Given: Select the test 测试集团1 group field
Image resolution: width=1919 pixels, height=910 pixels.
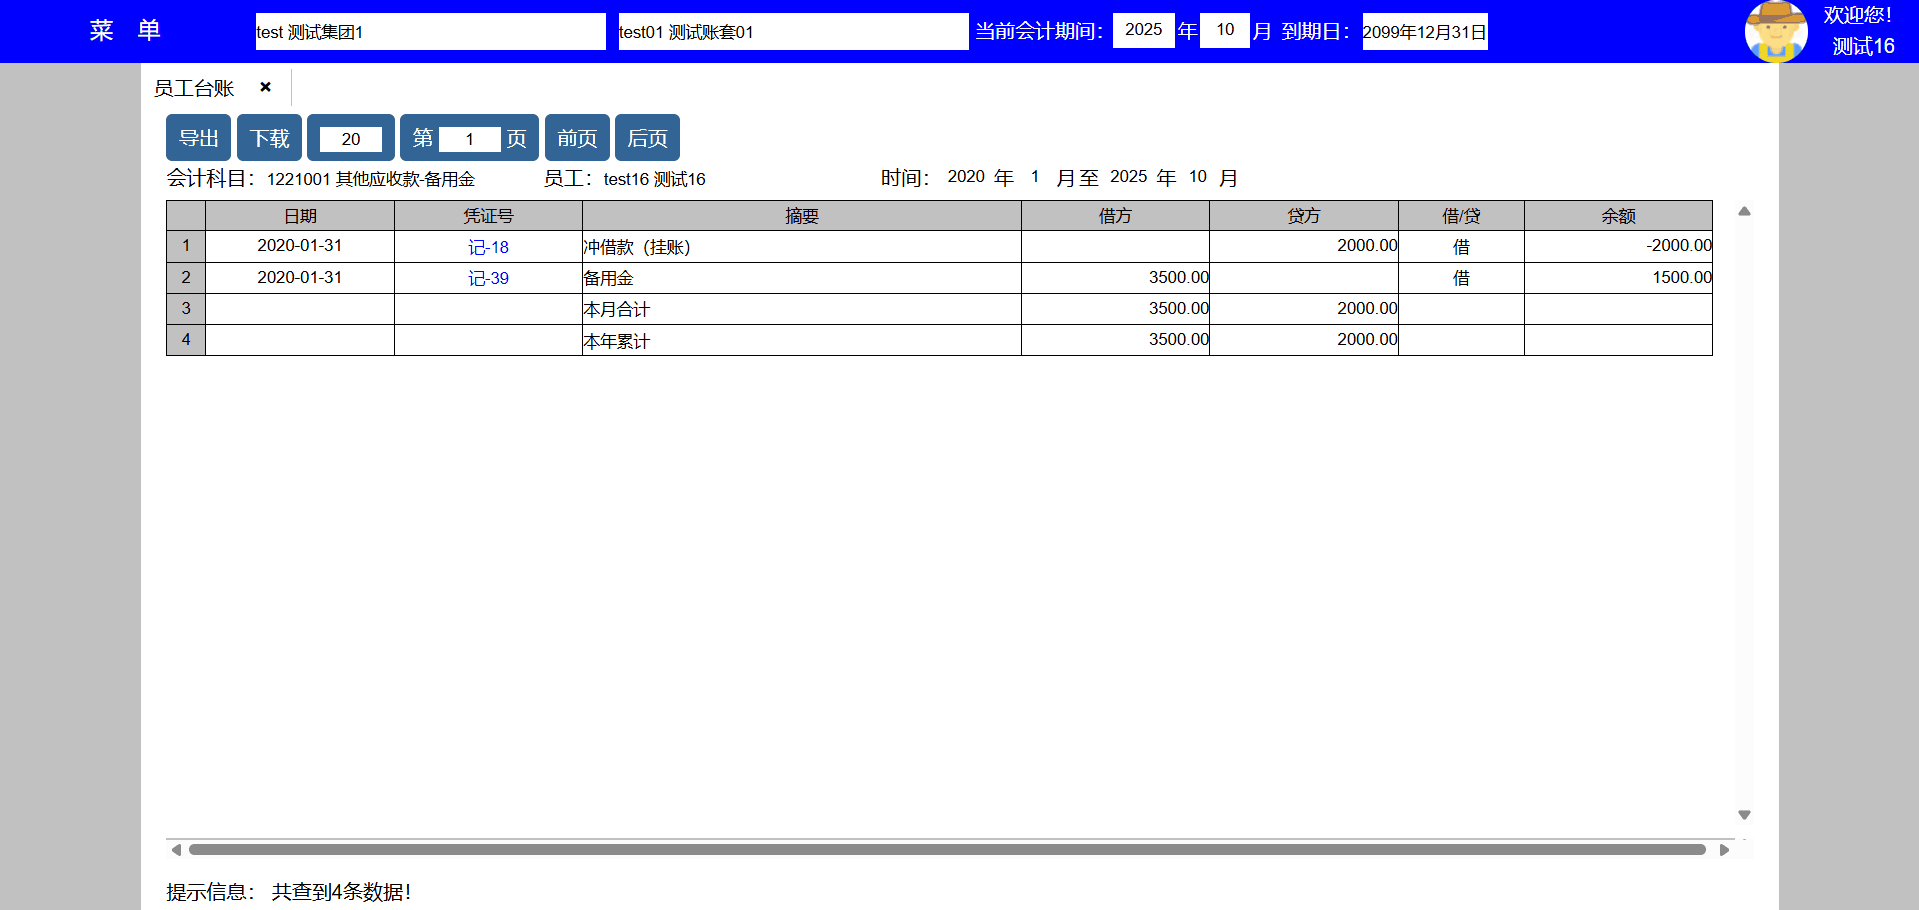Looking at the screenshot, I should 430,32.
